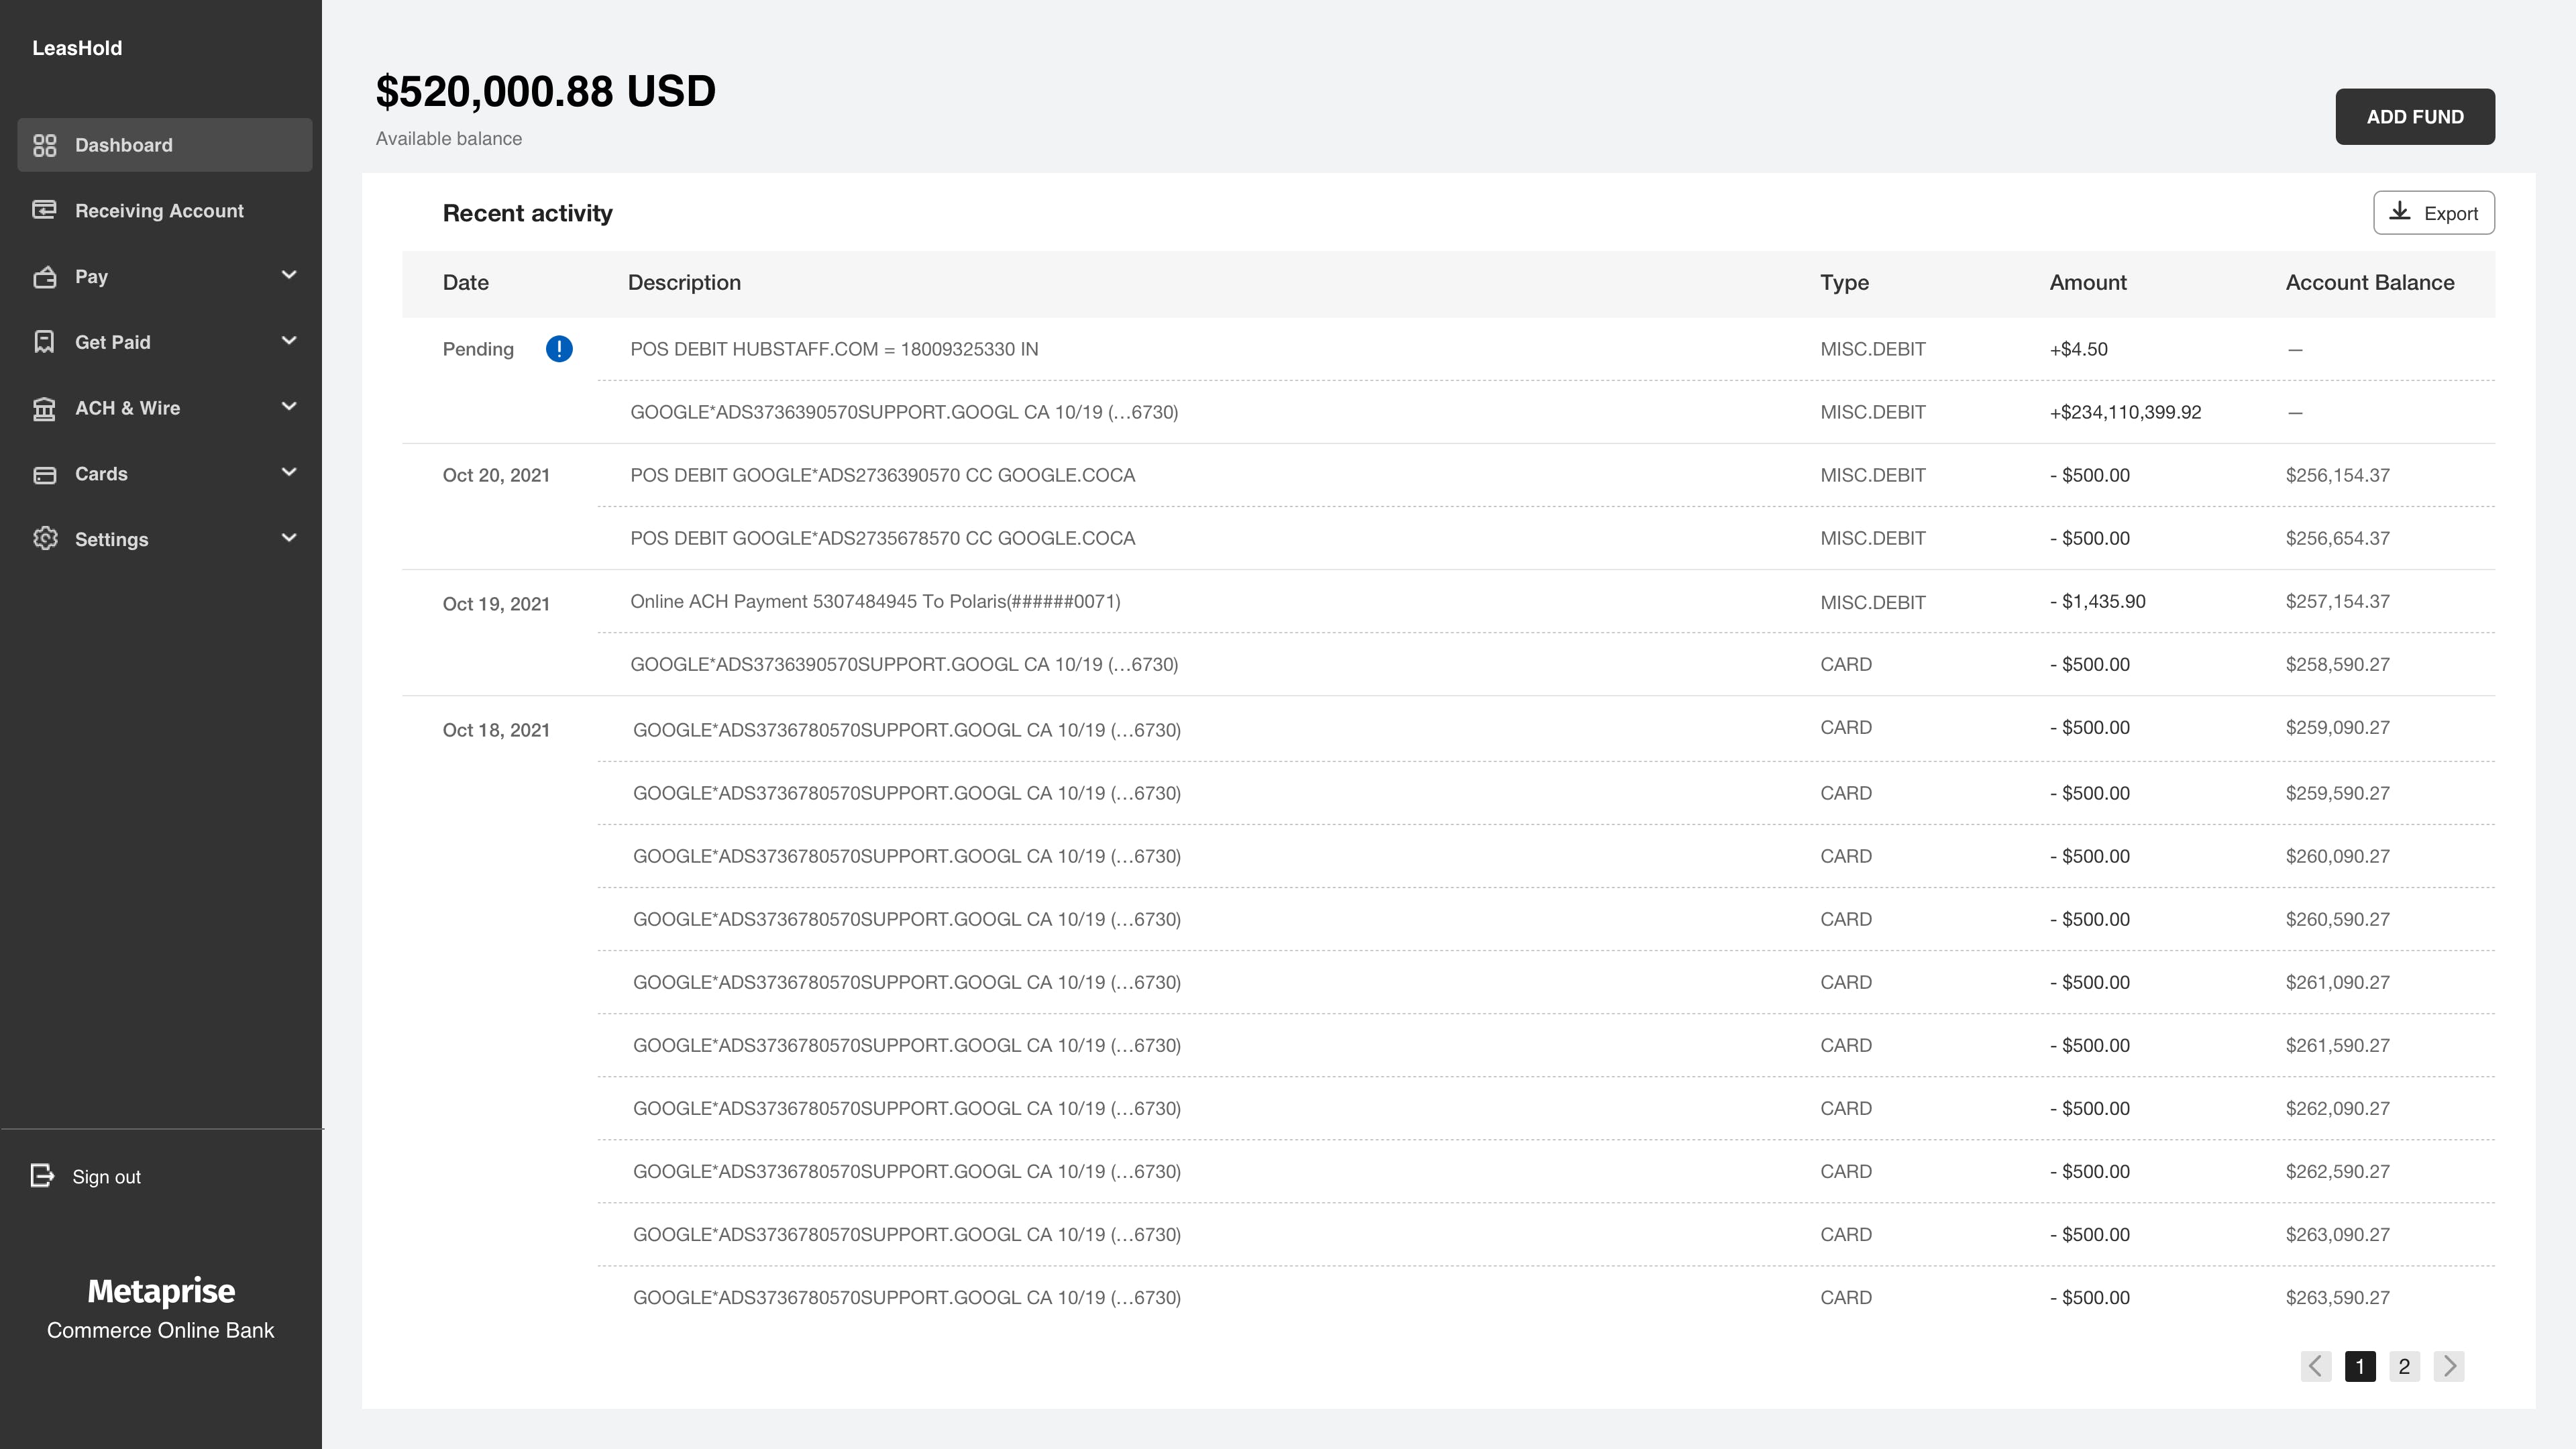2576x1449 pixels.
Task: Click the Sign out door icon
Action: 43,1176
